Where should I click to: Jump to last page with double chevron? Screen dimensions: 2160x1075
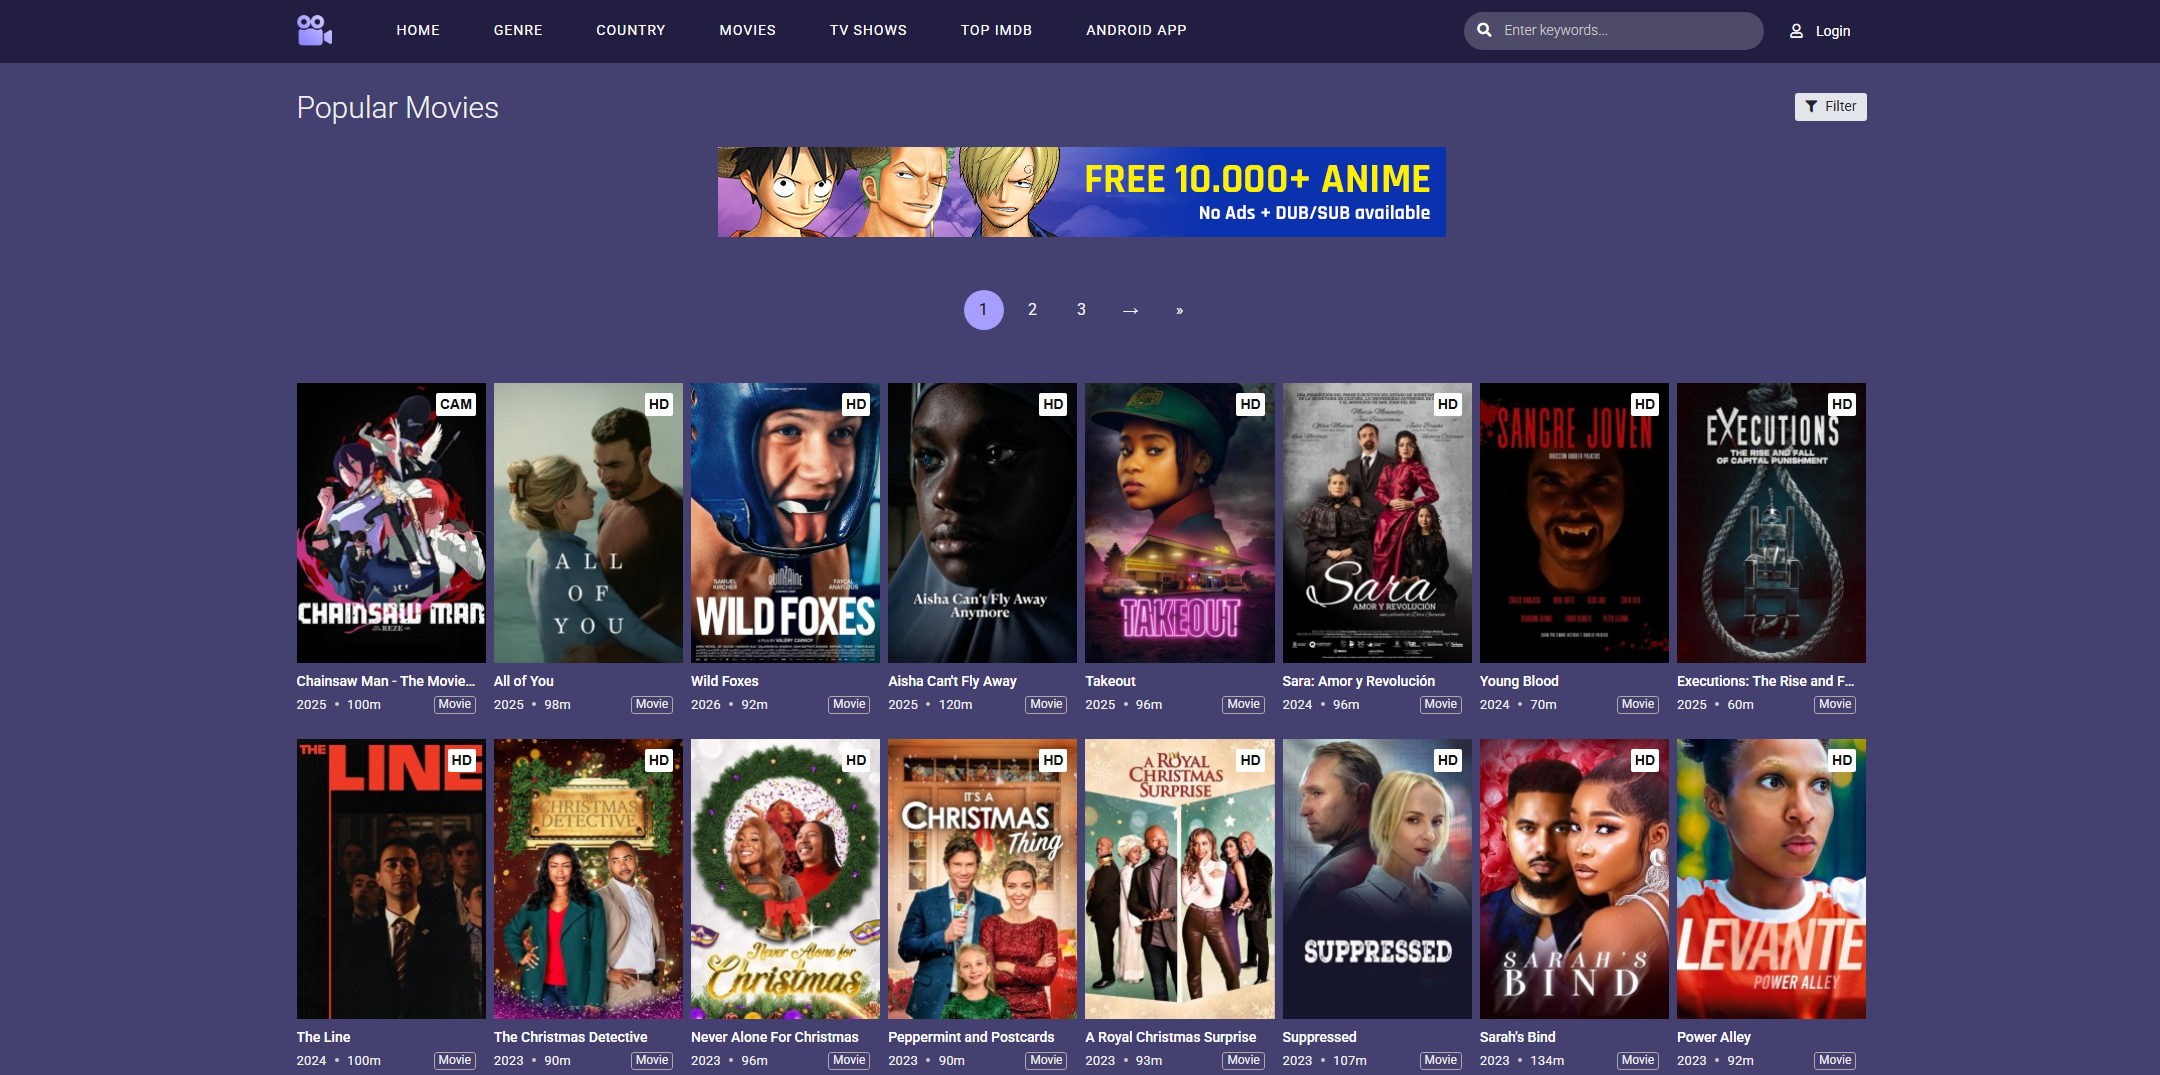point(1179,311)
